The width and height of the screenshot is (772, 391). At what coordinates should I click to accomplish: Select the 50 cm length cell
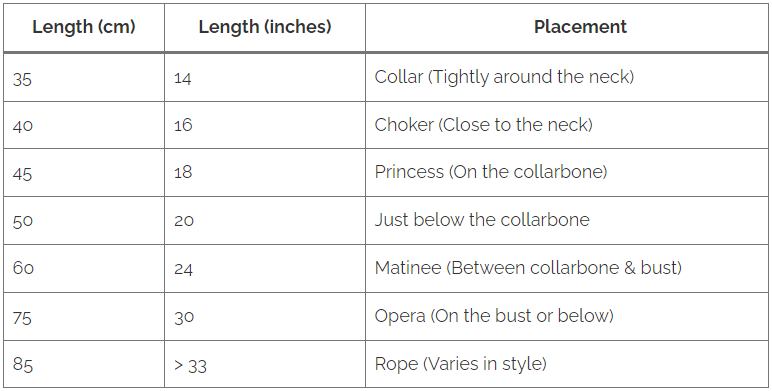click(x=84, y=221)
